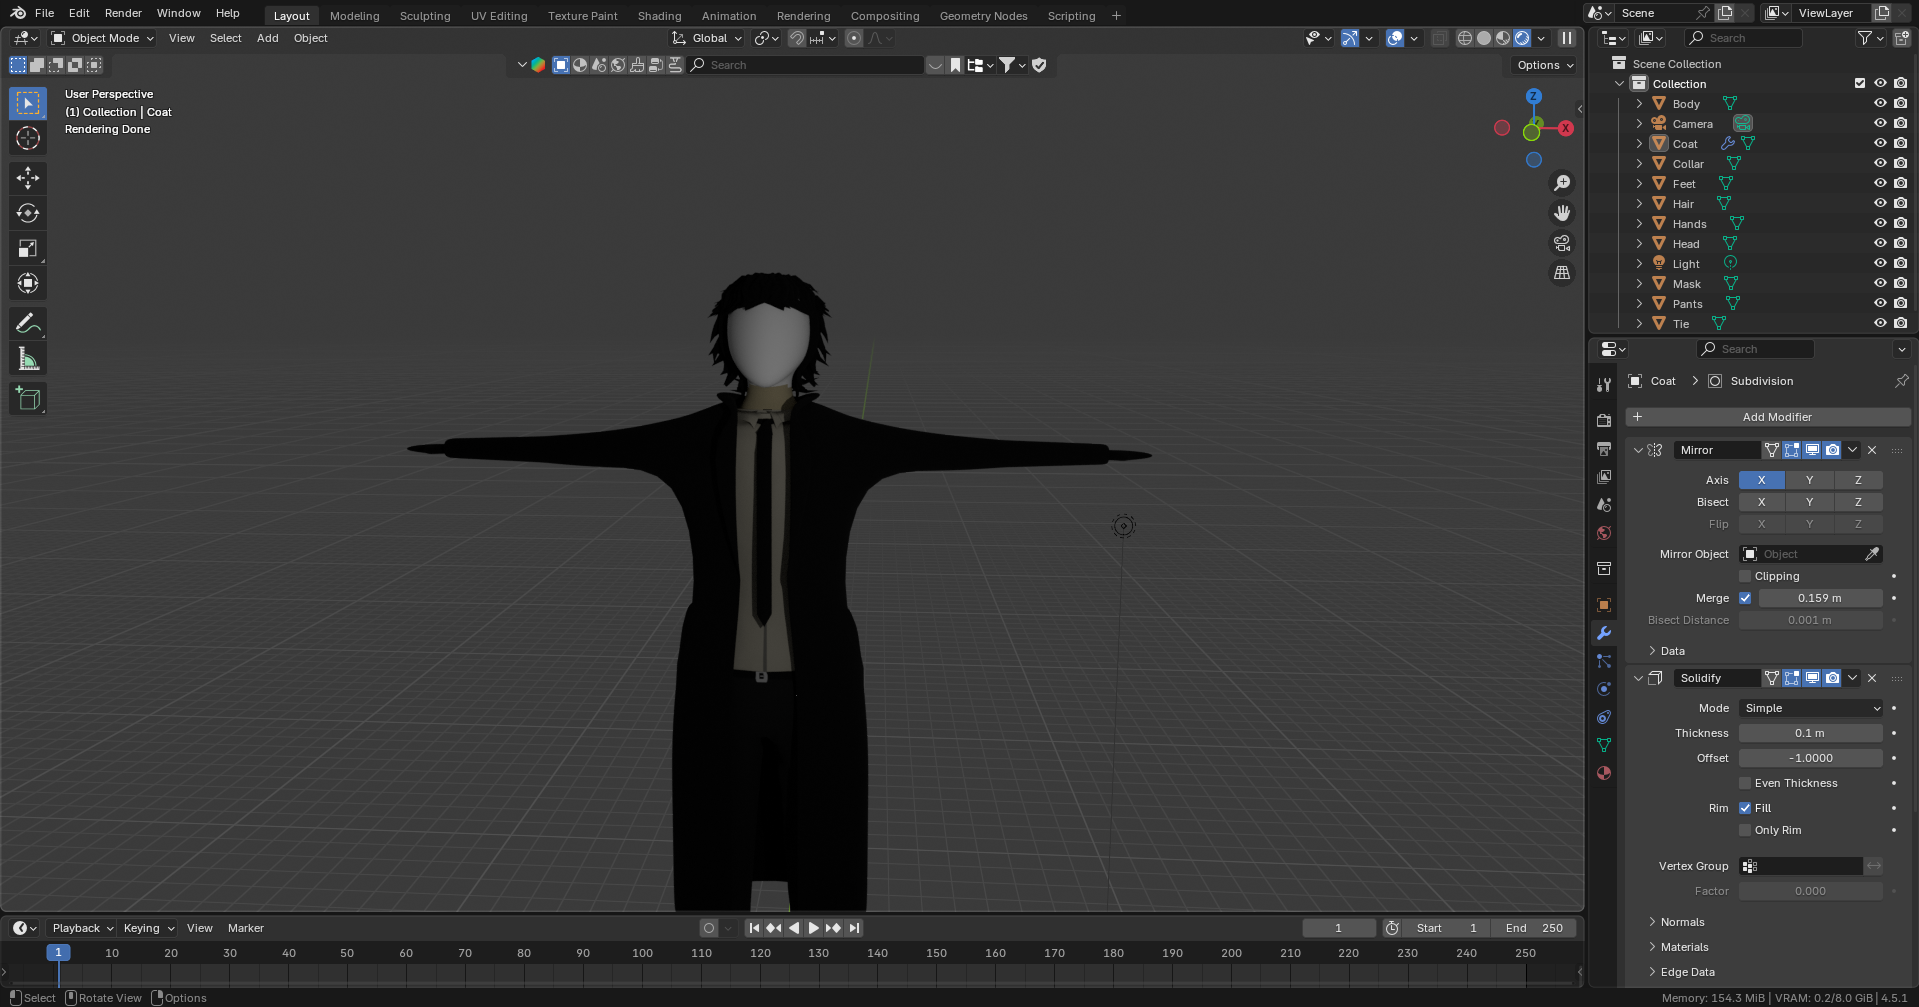Select the Measure tool
This screenshot has width=1919, height=1007.
28,359
